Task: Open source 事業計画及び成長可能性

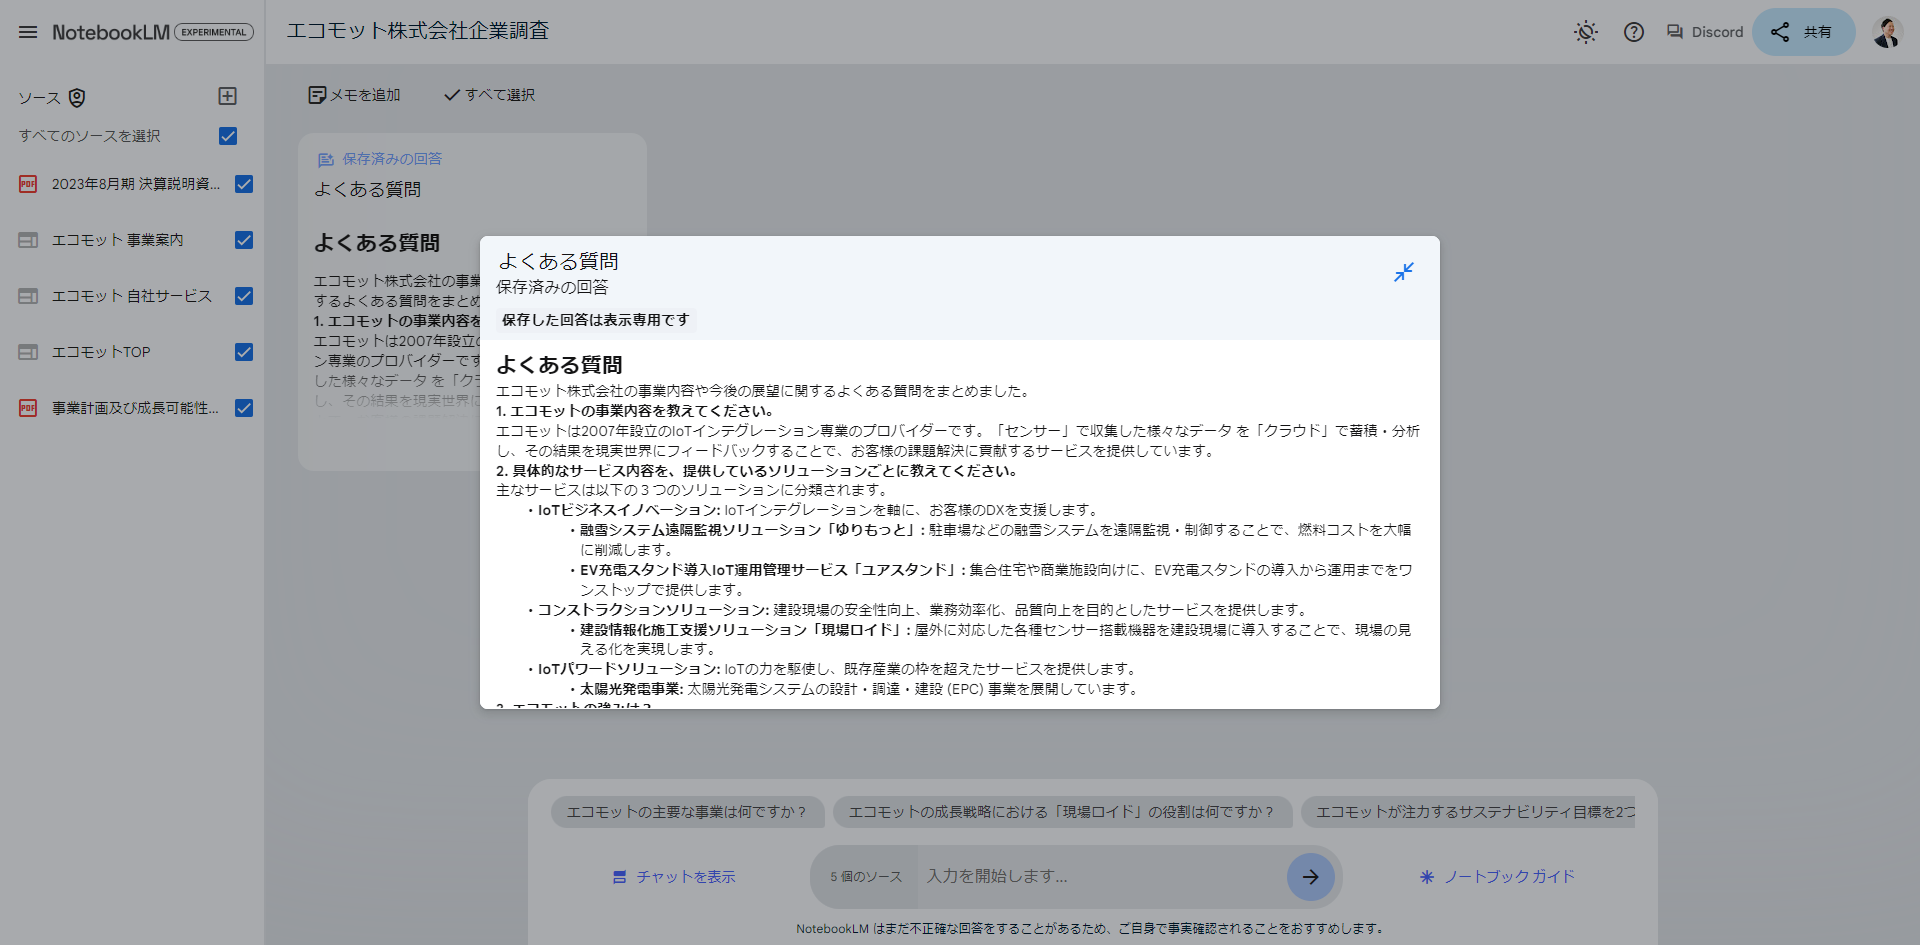Action: [x=135, y=408]
